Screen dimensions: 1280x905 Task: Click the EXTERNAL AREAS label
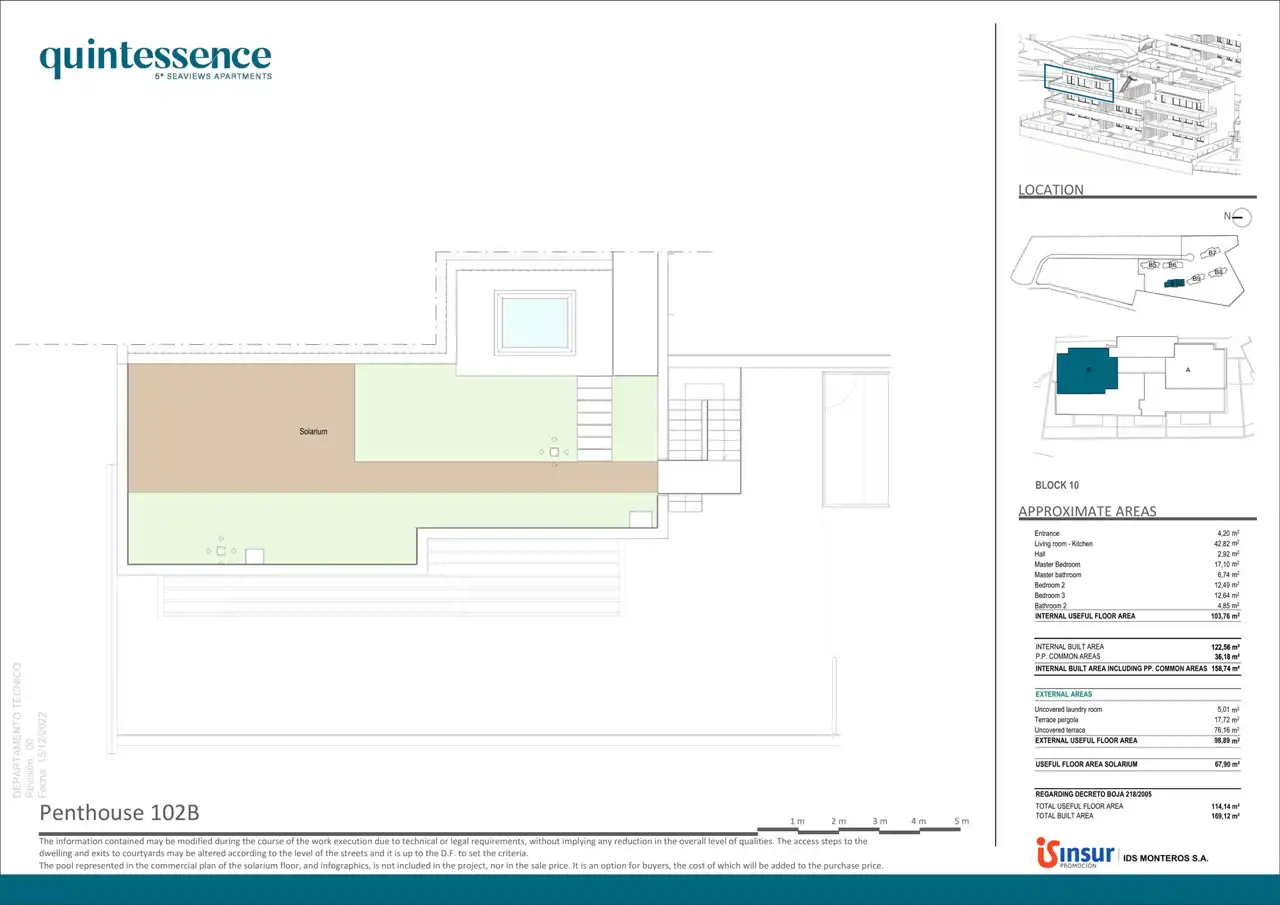coord(1063,694)
